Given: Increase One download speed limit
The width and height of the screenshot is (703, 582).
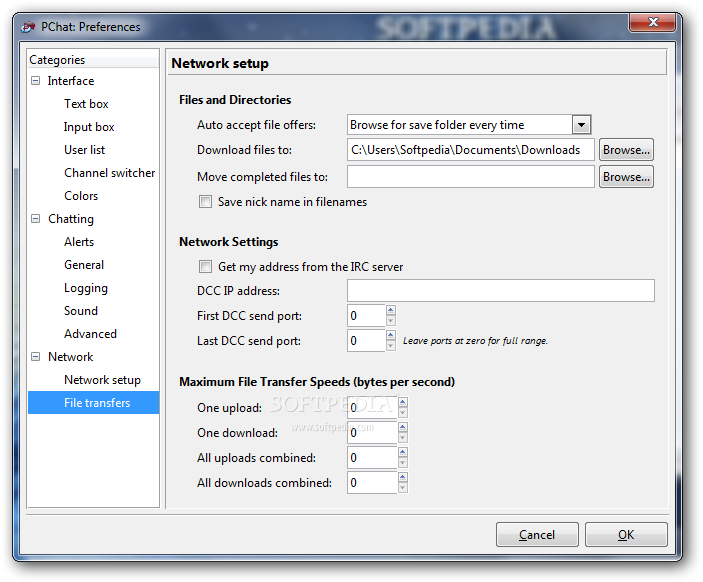Looking at the screenshot, I should (x=403, y=427).
